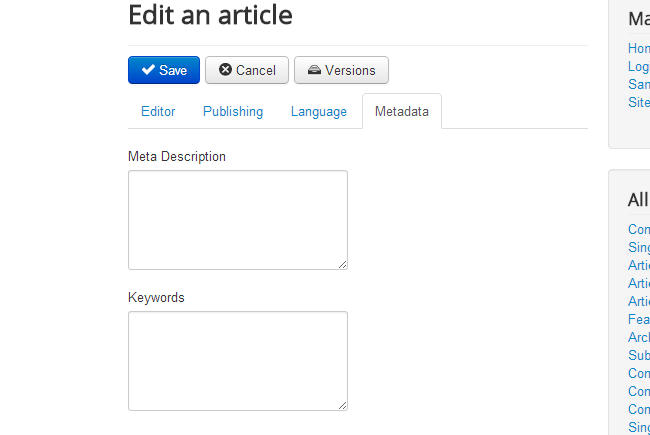Click the sidebar link starting with 'Sam'

click(639, 84)
